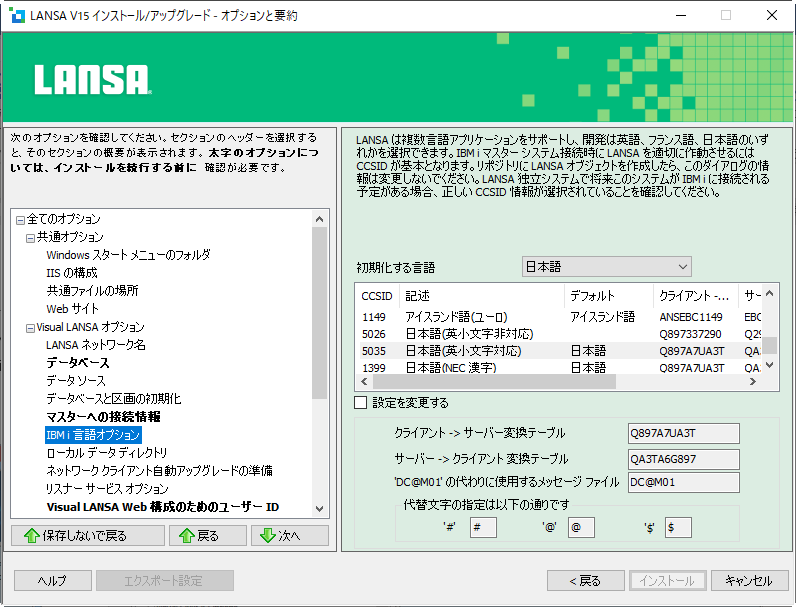Viewport: 796px width, 607px height.
Task: Click the 次へ button
Action: pos(290,535)
